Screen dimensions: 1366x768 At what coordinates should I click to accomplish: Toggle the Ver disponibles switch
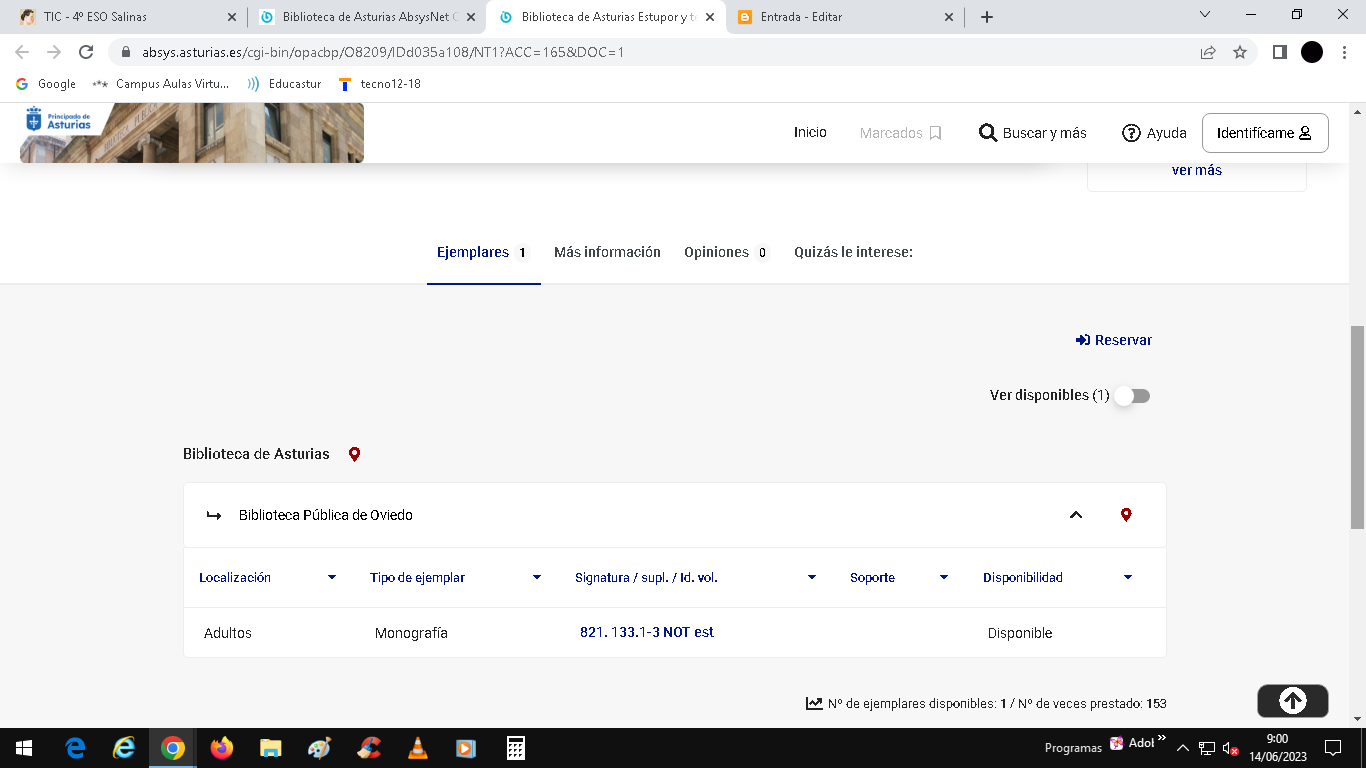[1133, 396]
